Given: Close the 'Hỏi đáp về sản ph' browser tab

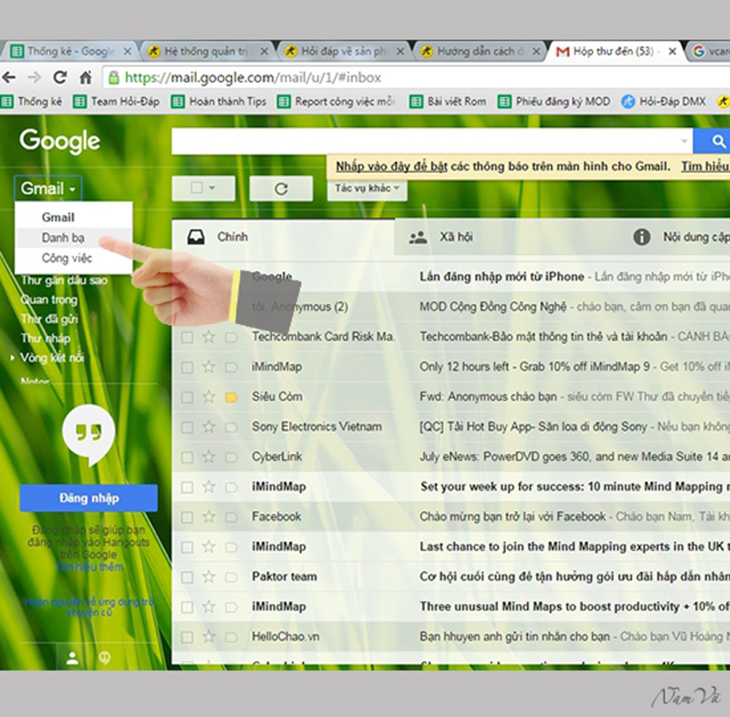Looking at the screenshot, I should point(400,51).
